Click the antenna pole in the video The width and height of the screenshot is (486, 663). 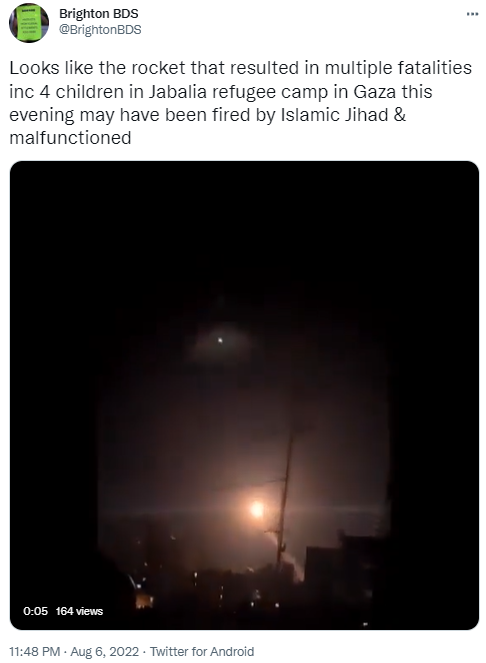coord(284,503)
